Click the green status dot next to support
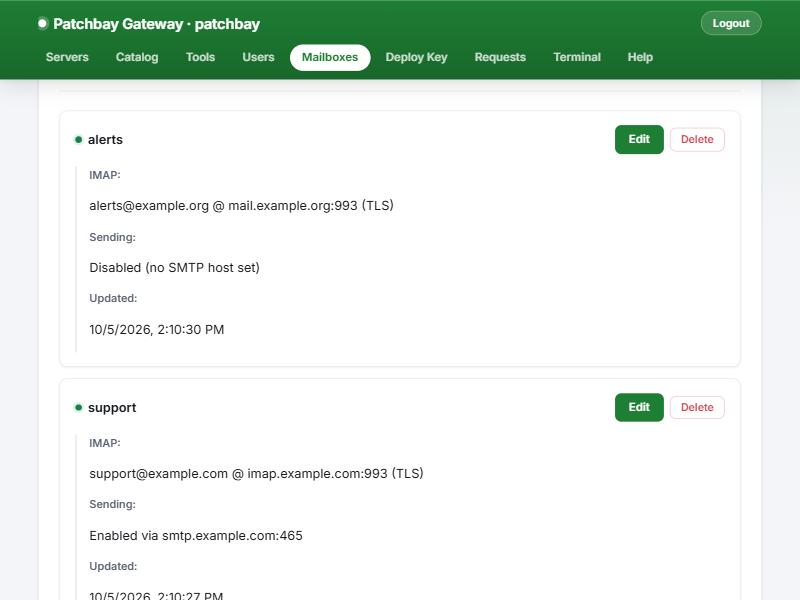 click(79, 408)
